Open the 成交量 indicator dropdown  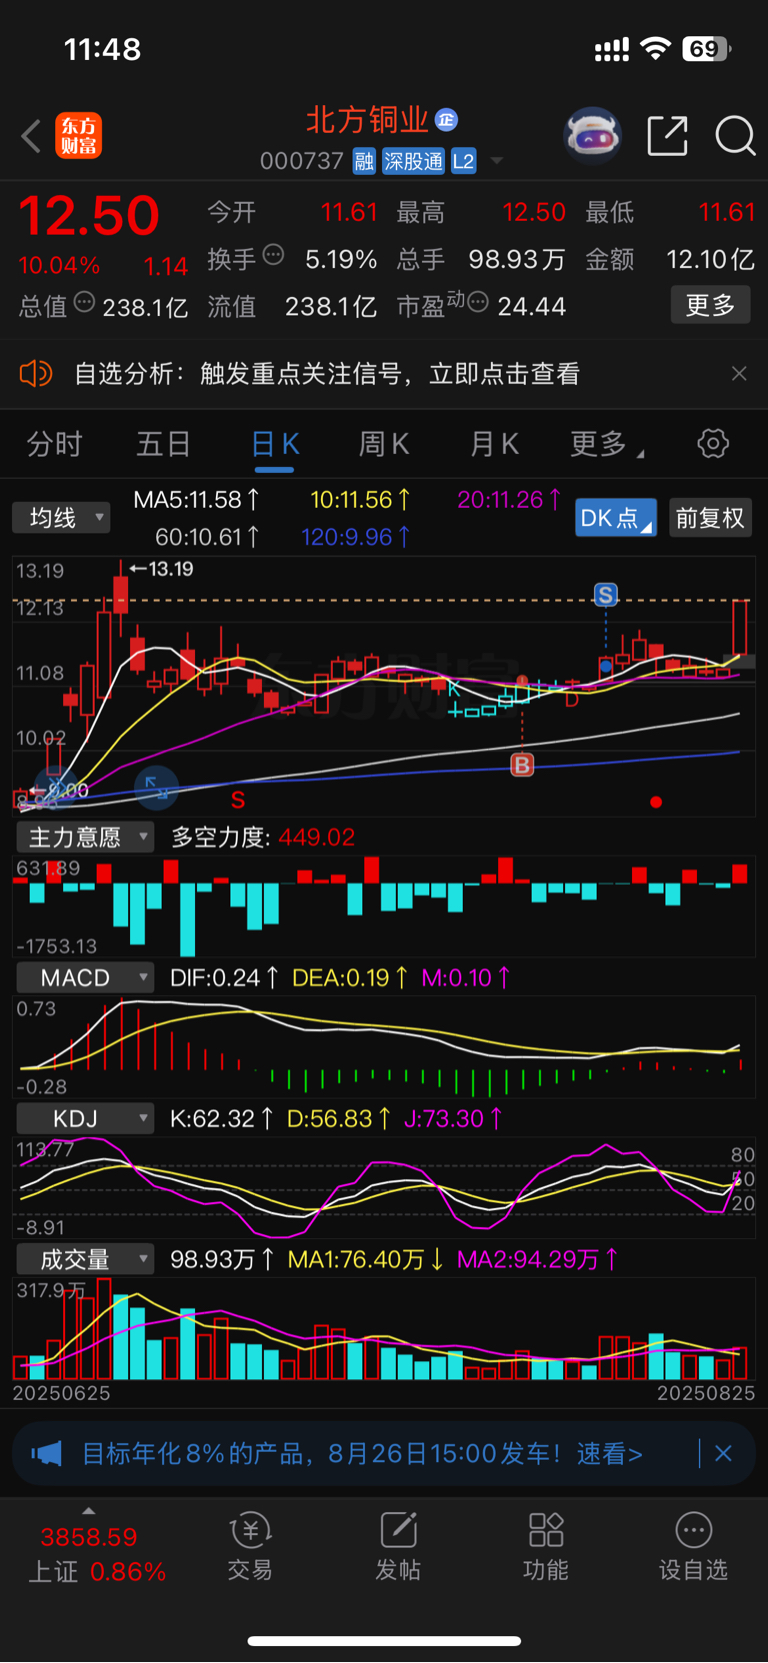click(x=84, y=1260)
